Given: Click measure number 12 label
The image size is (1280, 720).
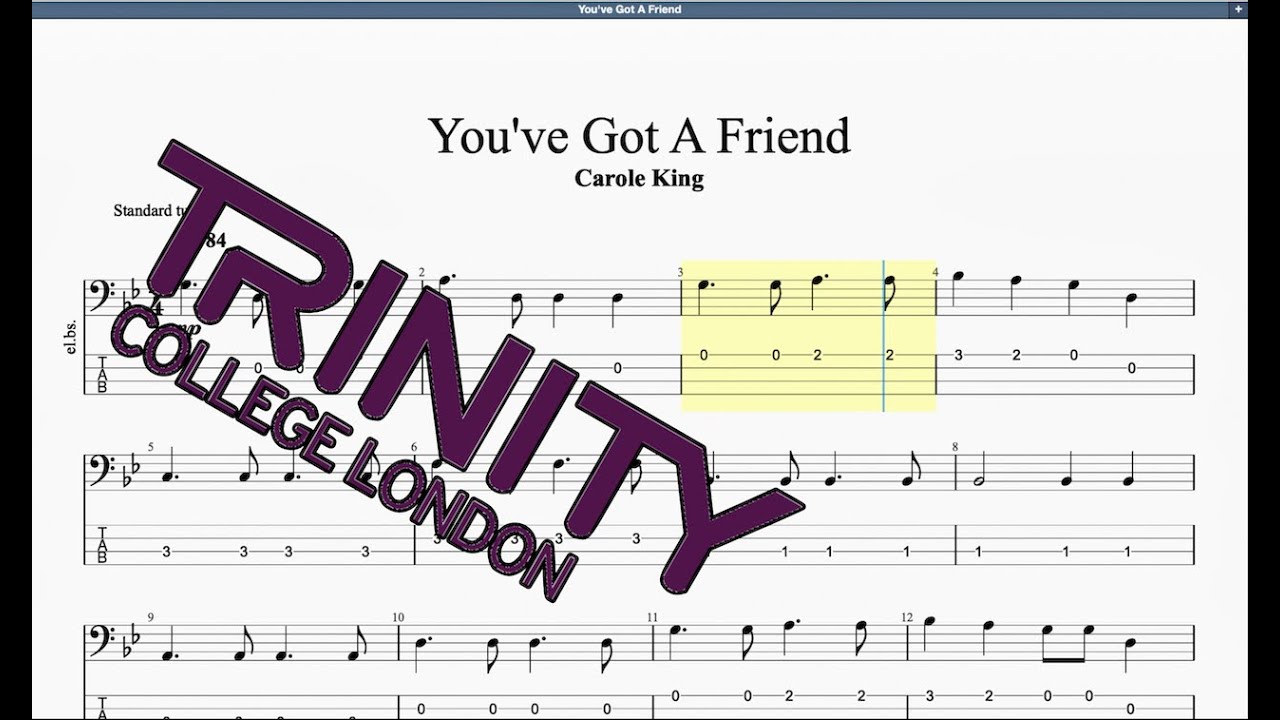Looking at the screenshot, I should pos(906,617).
